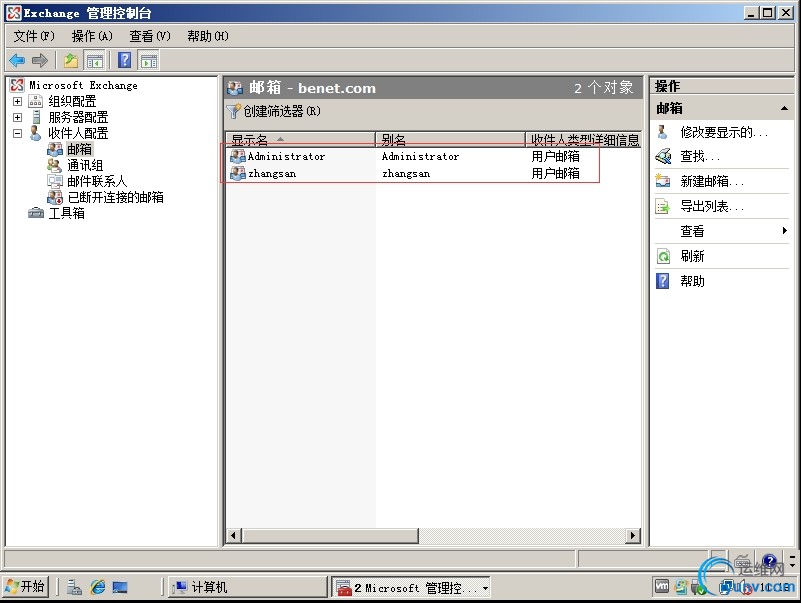Collapse the 邮箱 actions section arrow
The width and height of the screenshot is (801, 603).
[x=784, y=108]
